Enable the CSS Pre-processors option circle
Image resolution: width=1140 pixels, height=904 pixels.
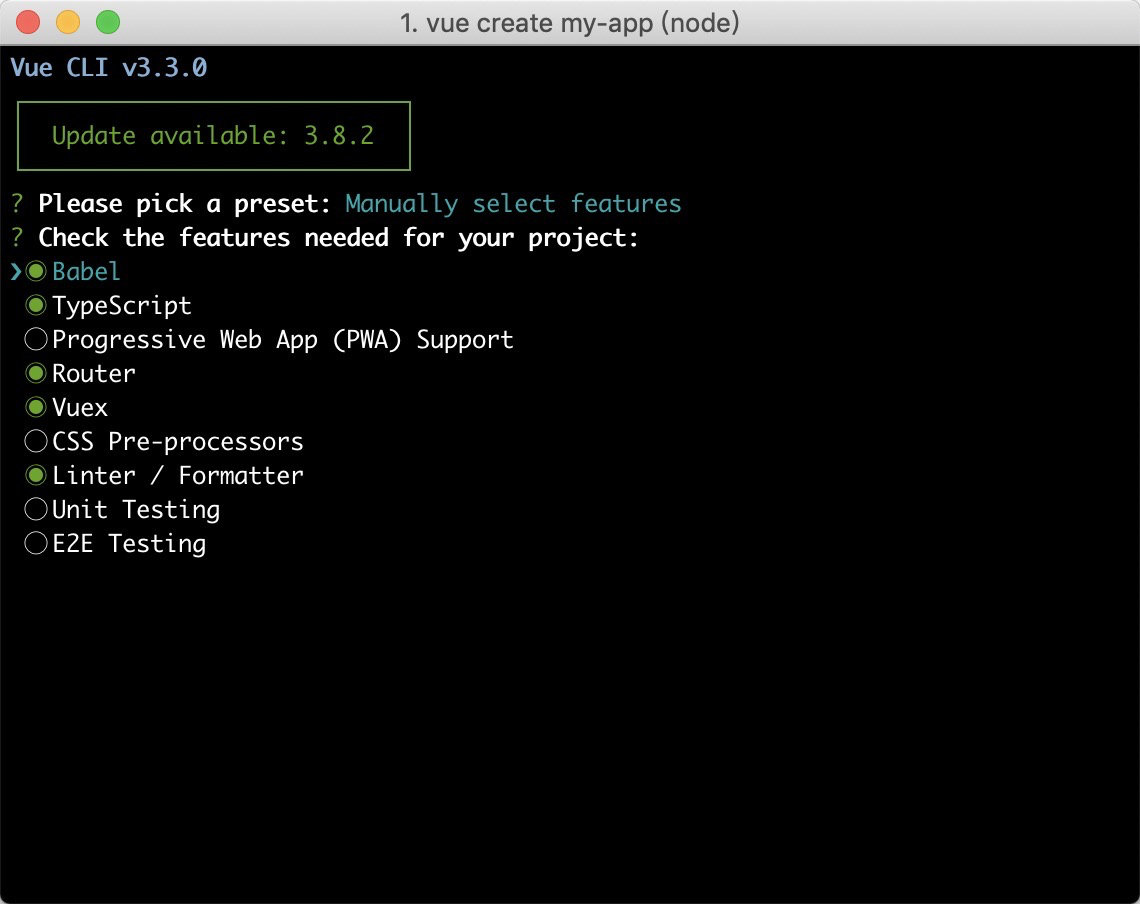[x=37, y=441]
